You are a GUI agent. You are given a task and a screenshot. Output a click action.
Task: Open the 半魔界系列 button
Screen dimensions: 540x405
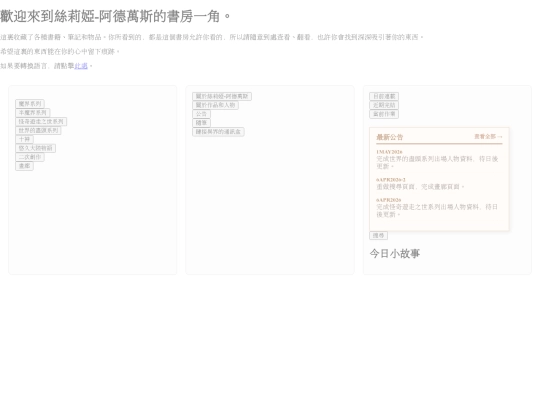point(33,113)
